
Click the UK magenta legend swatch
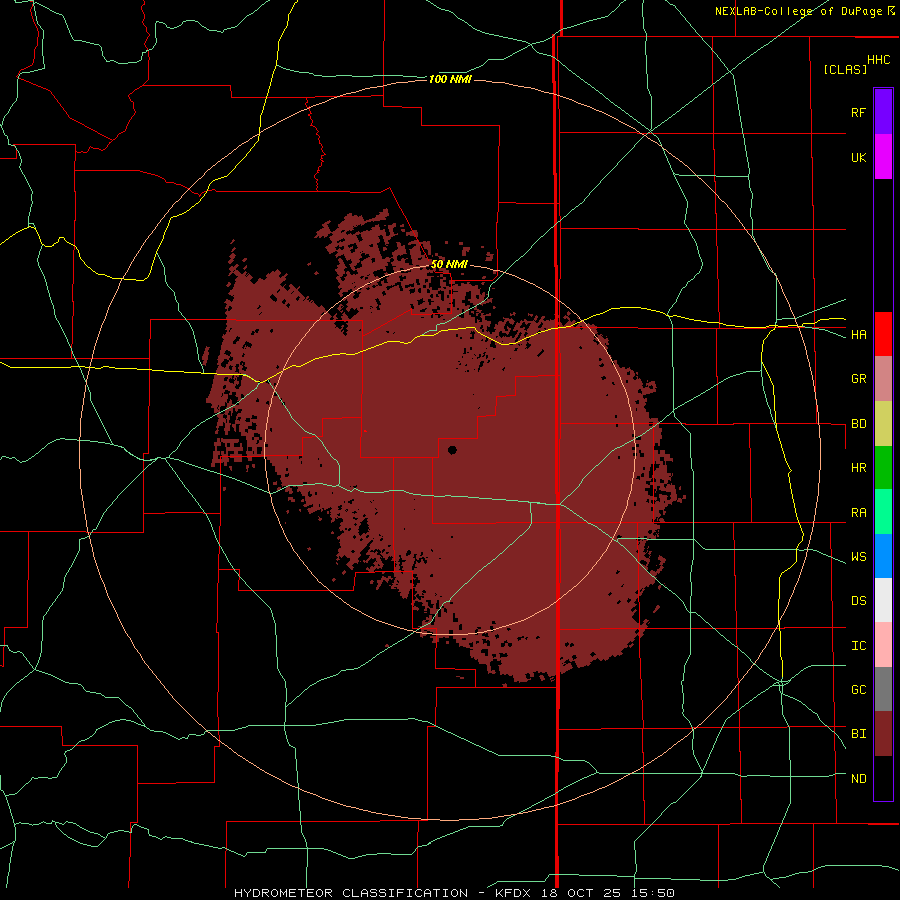tap(883, 157)
